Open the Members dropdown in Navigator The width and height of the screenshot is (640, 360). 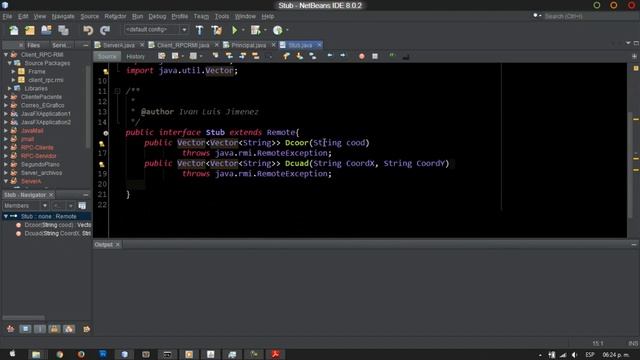[x=25, y=205]
